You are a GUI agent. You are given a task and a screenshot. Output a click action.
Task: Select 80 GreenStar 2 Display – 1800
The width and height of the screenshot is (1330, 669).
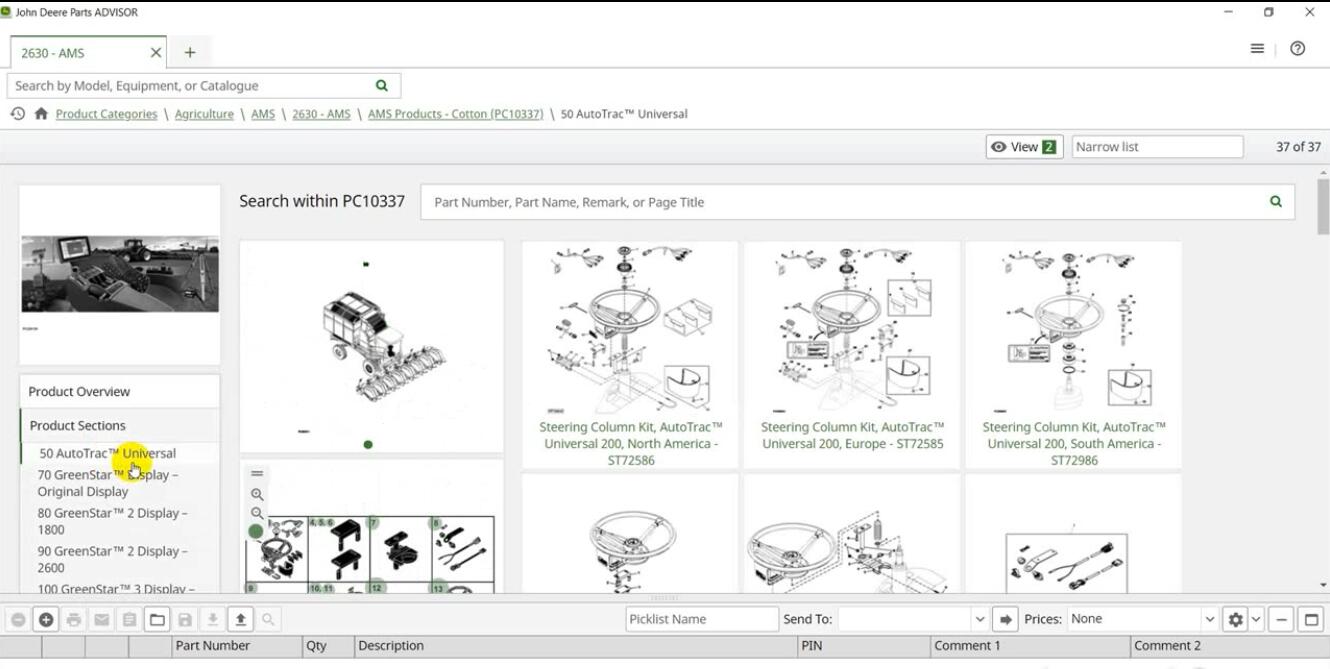(x=112, y=521)
